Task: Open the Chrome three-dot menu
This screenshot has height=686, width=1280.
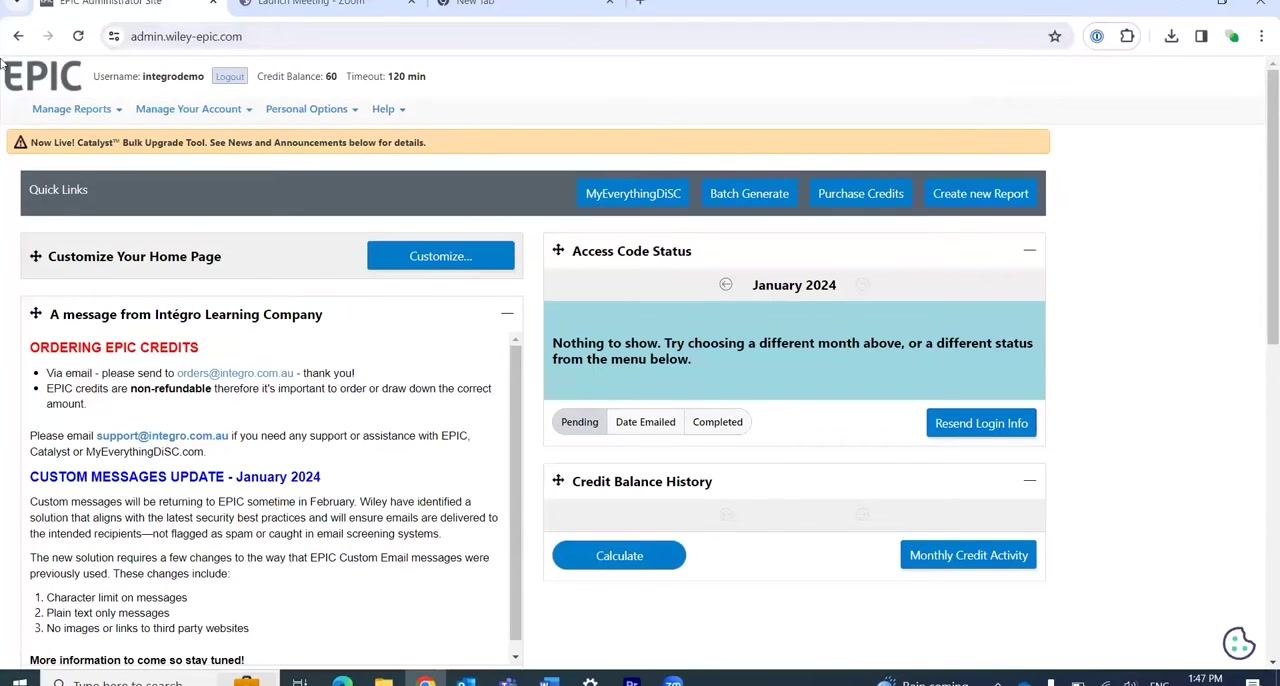Action: pyautogui.click(x=1262, y=36)
